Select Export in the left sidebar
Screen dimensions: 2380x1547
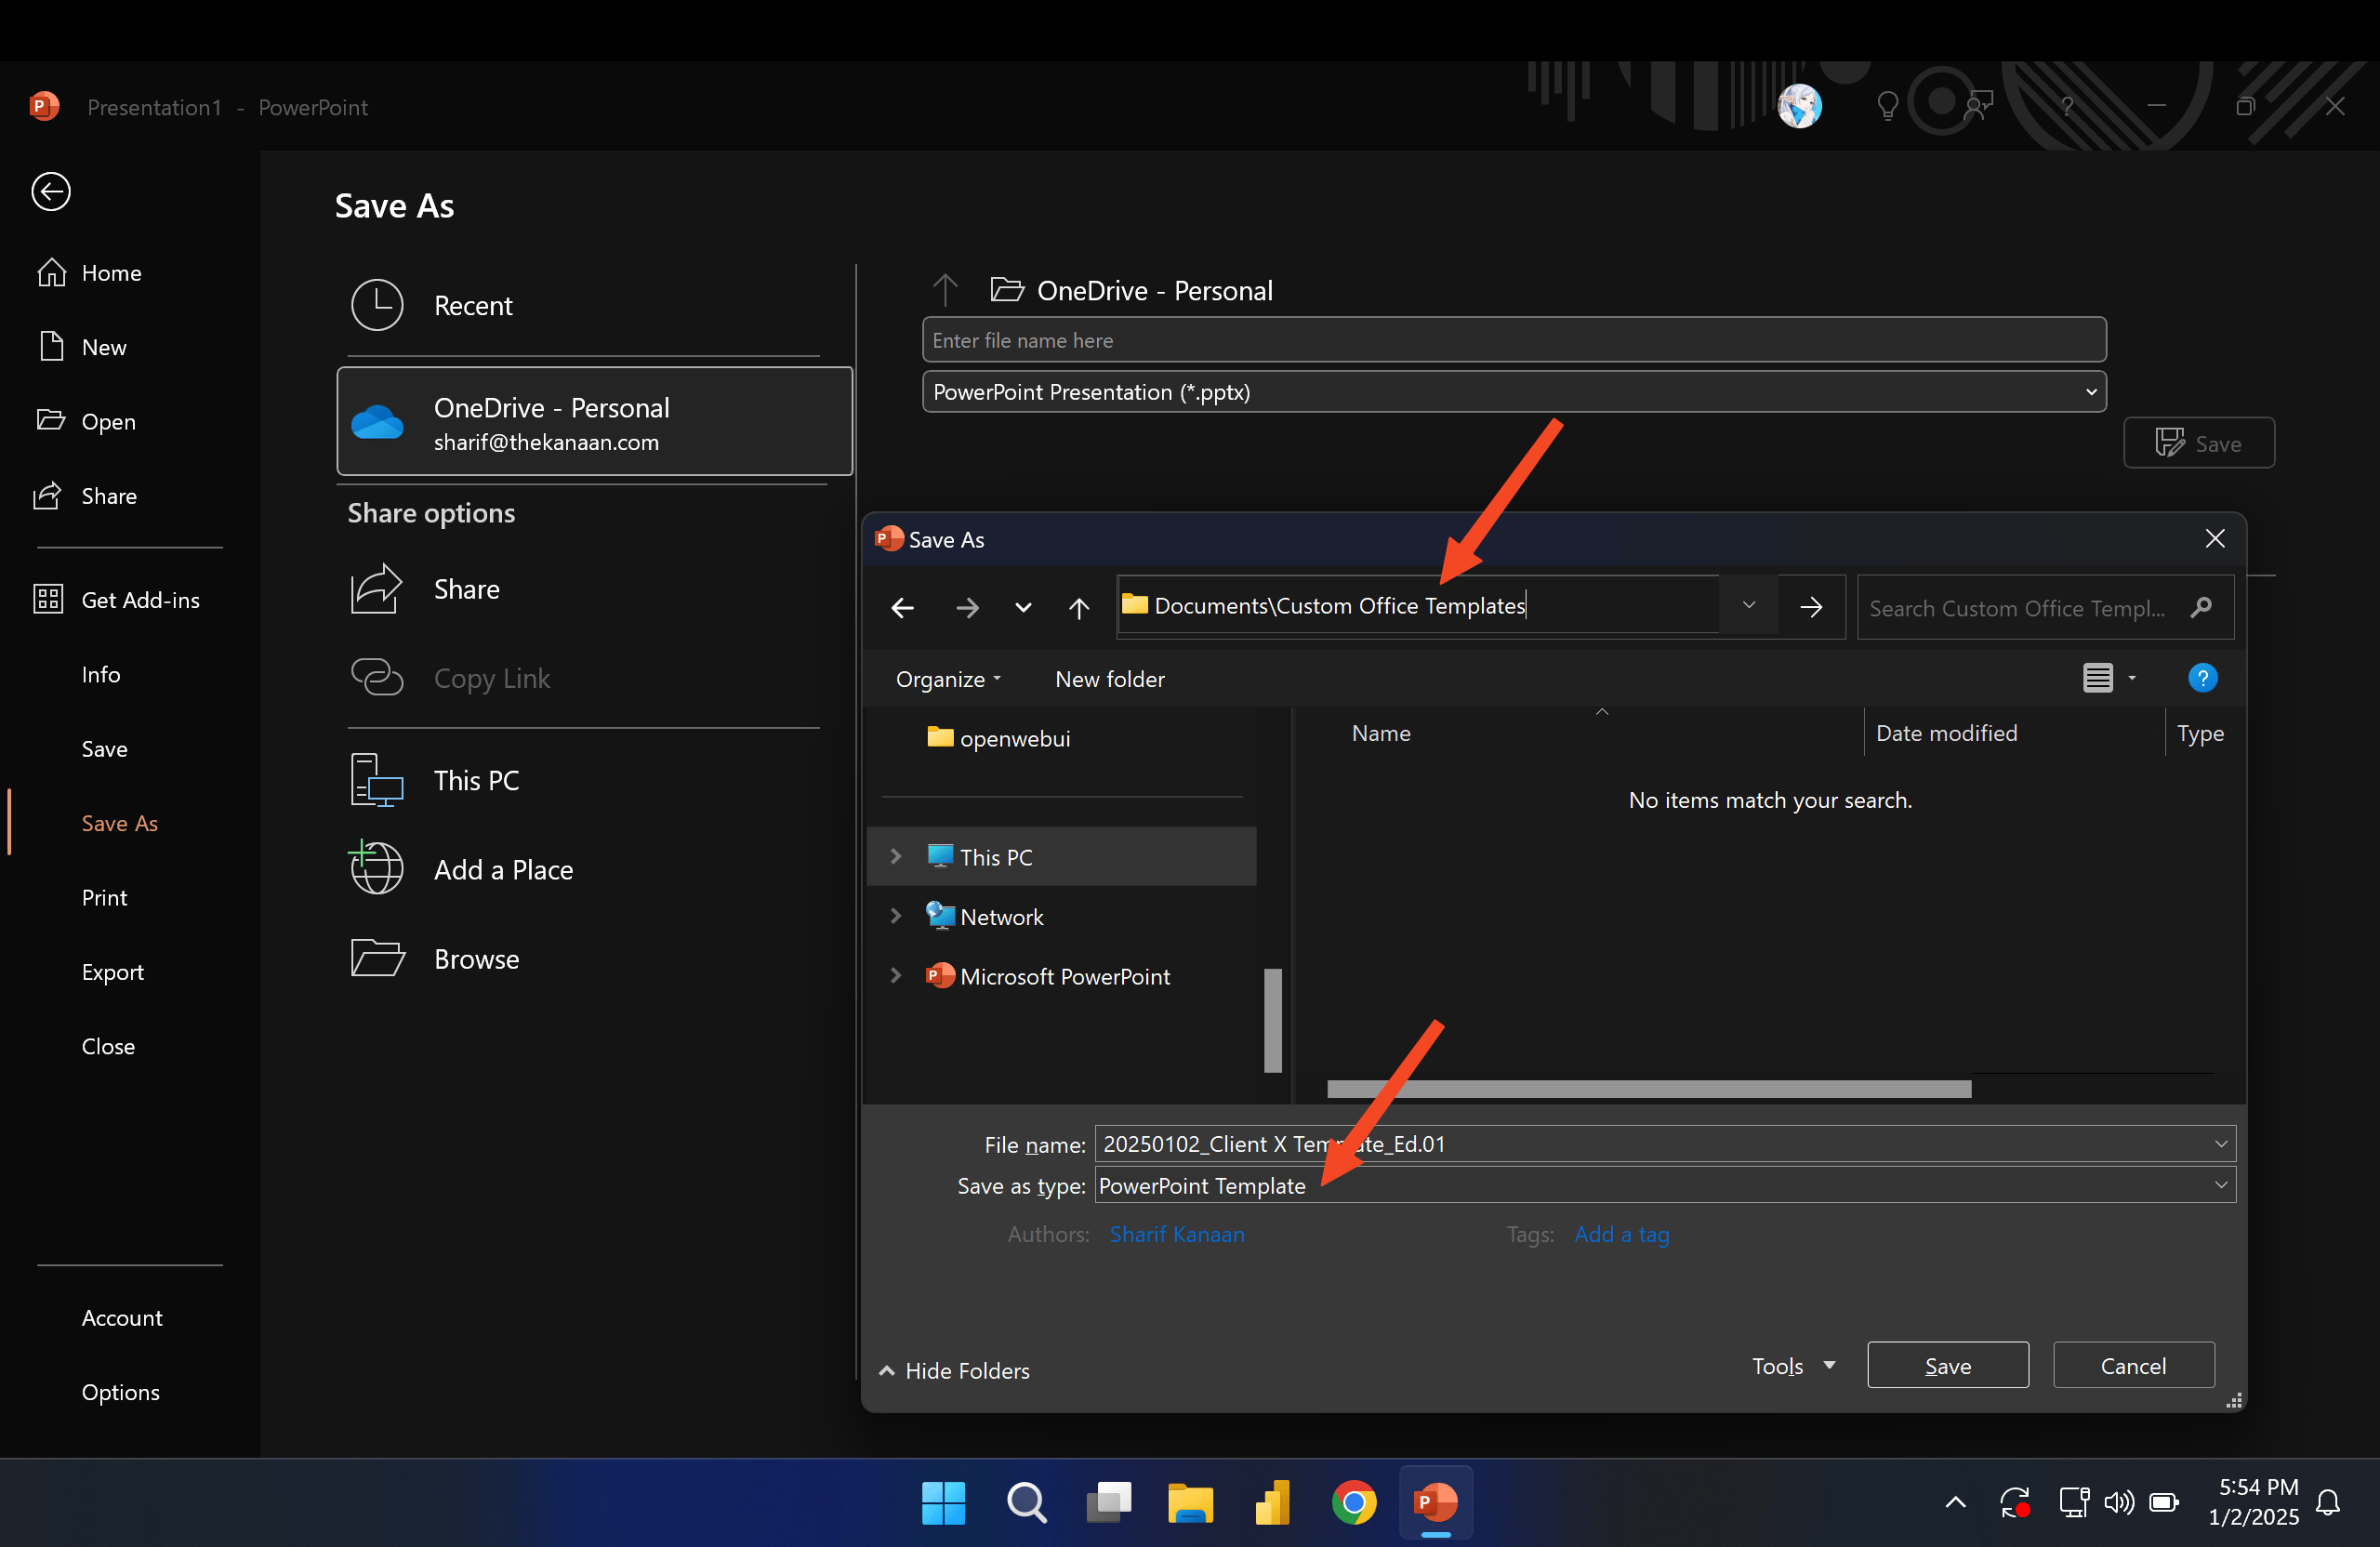[112, 972]
